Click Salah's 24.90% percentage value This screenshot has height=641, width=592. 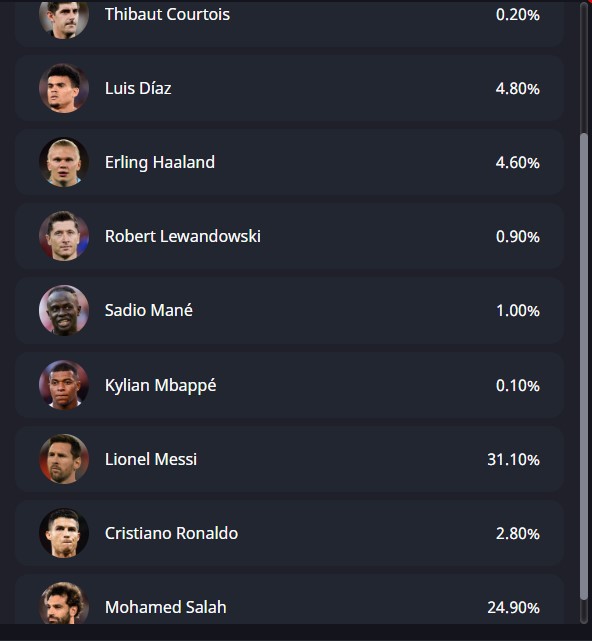[x=514, y=607]
